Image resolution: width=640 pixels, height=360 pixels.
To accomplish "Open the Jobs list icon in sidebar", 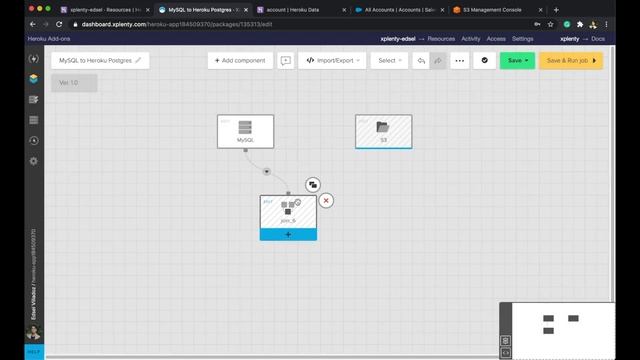I will click(x=34, y=100).
